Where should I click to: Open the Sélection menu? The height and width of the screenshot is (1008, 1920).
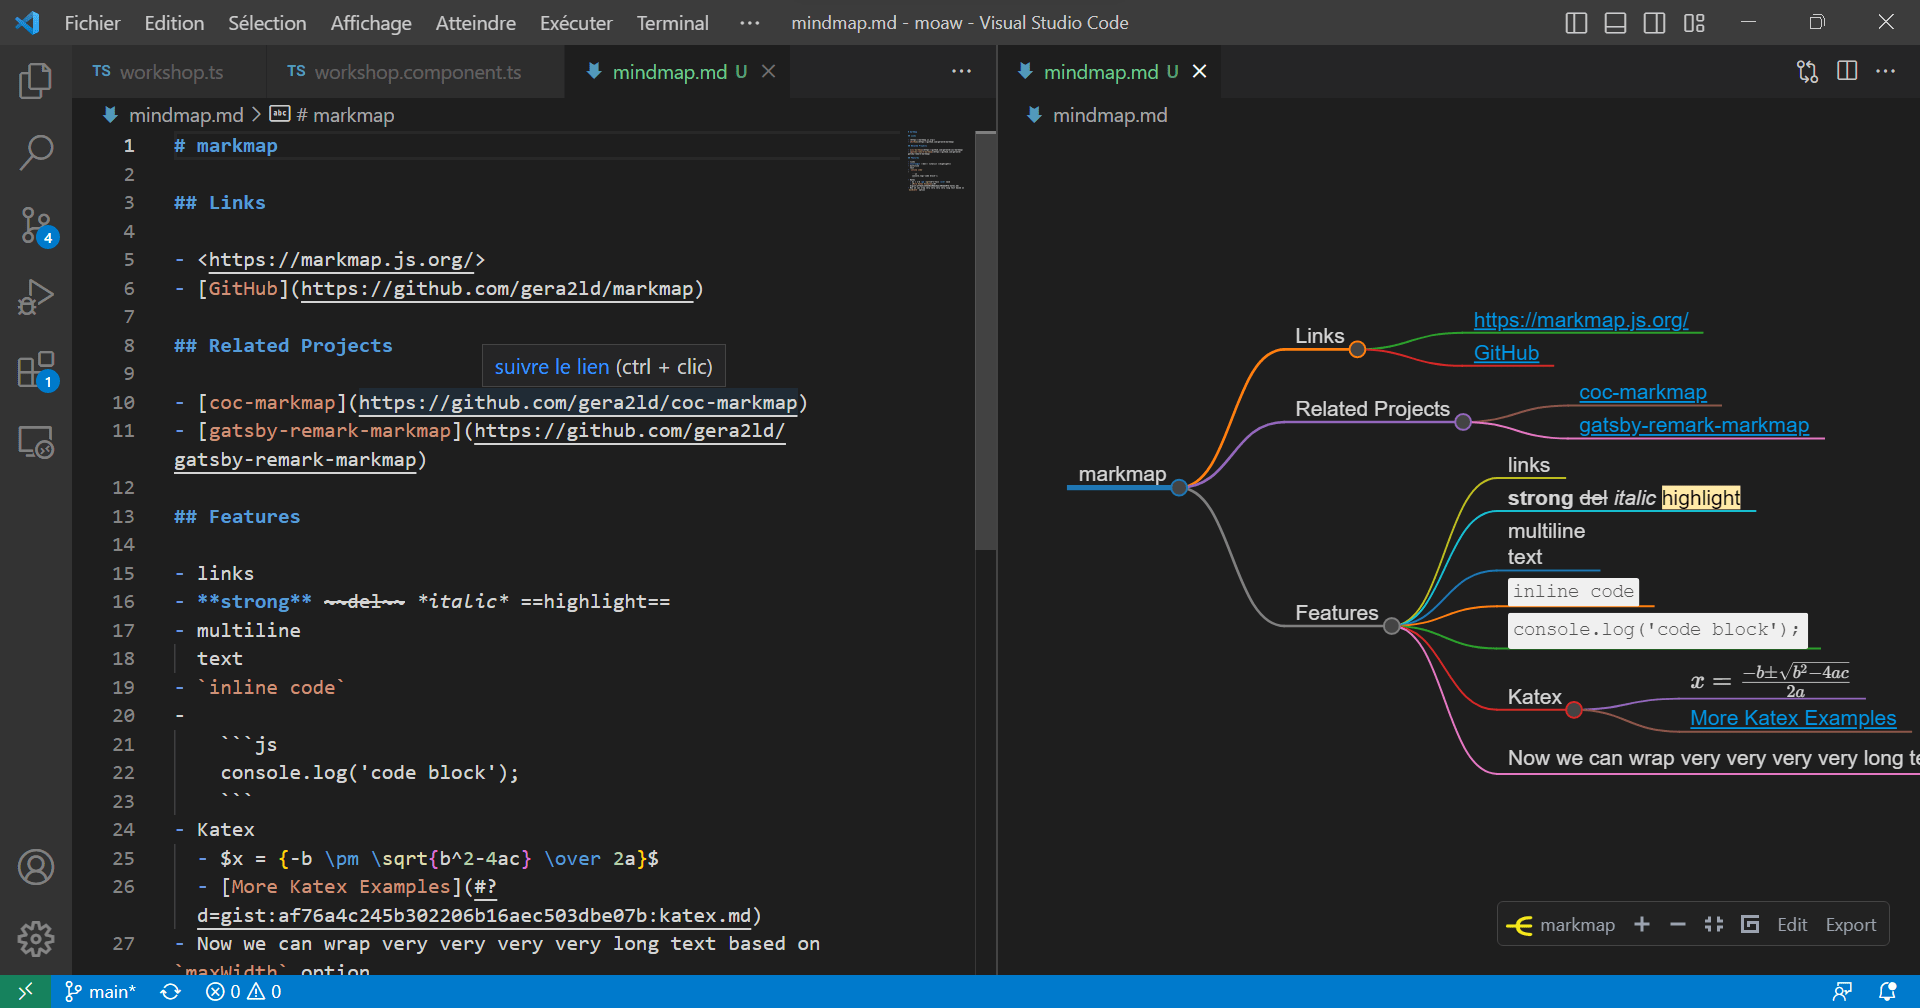(x=267, y=22)
